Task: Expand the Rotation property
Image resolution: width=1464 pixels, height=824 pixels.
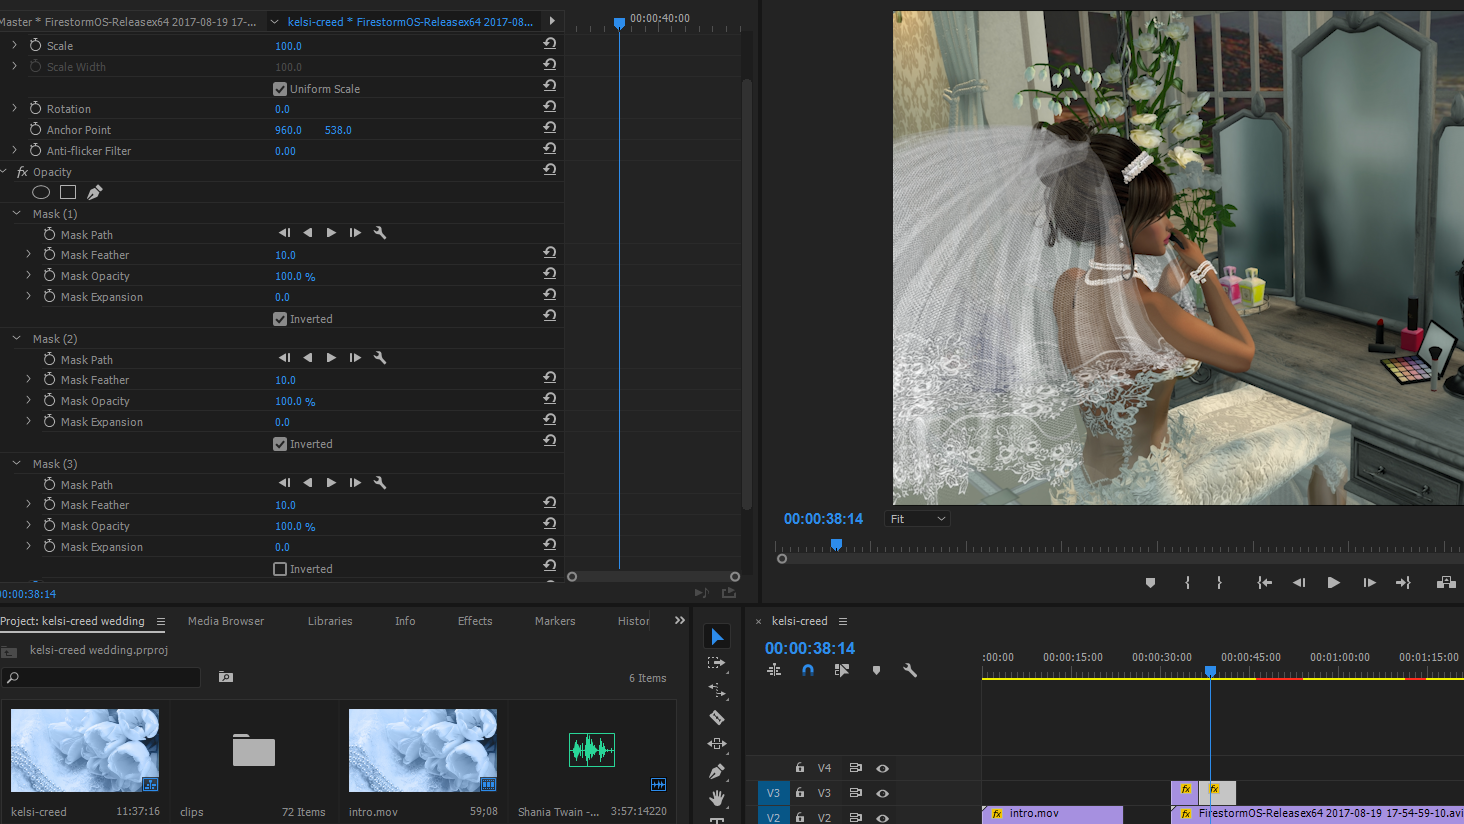Action: click(14, 108)
